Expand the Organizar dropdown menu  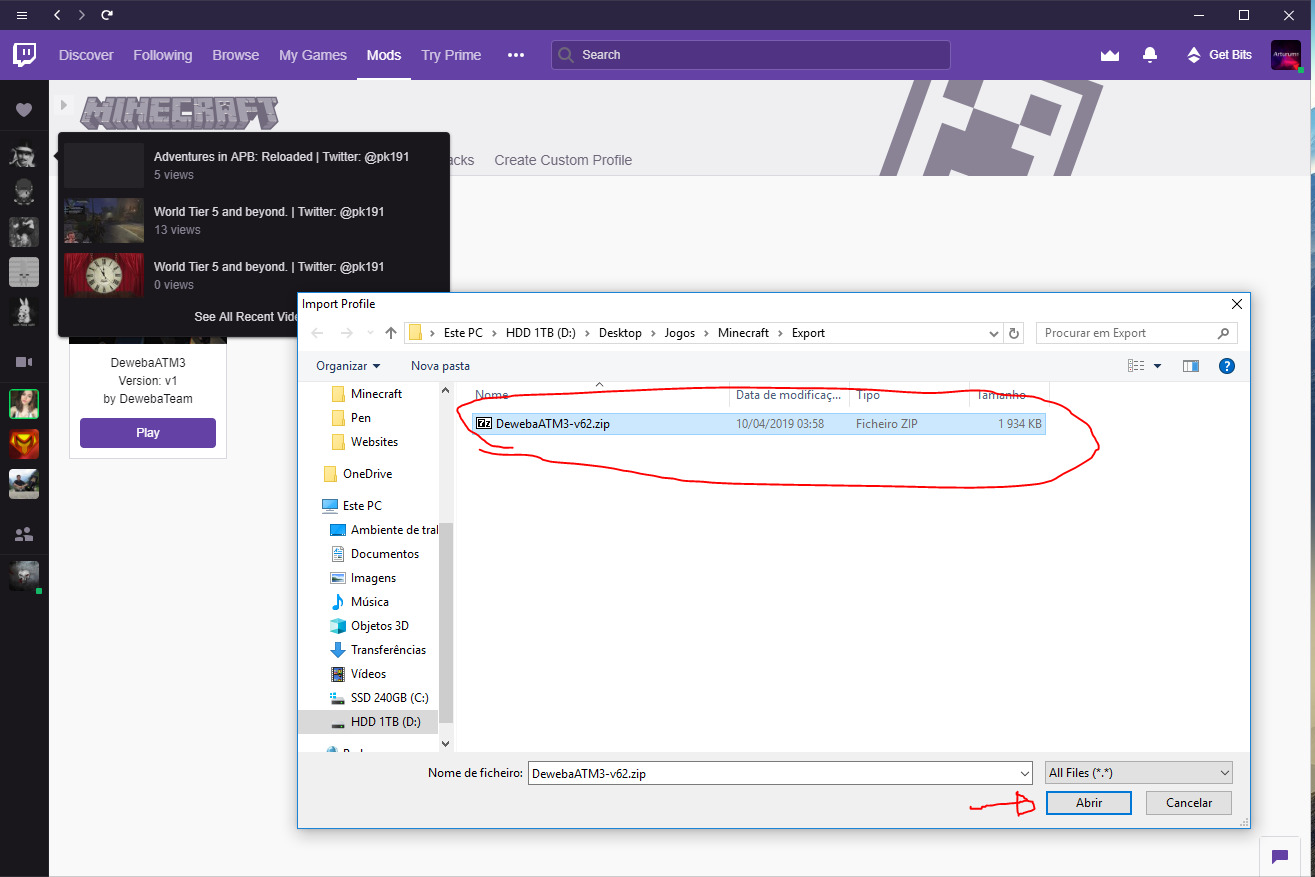click(348, 366)
